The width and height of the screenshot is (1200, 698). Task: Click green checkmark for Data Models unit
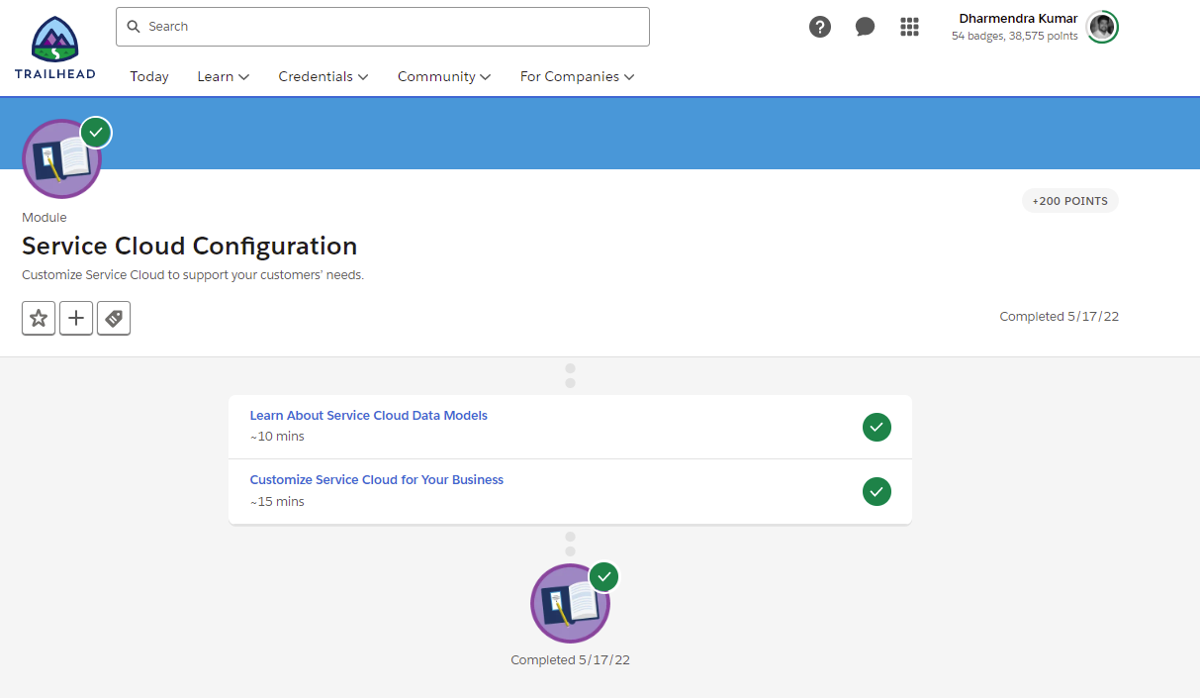click(877, 427)
